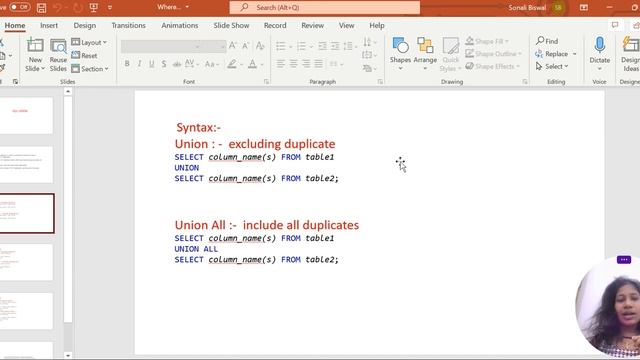Click the Reset slide button
The image size is (640, 360).
pyautogui.click(x=84, y=56)
